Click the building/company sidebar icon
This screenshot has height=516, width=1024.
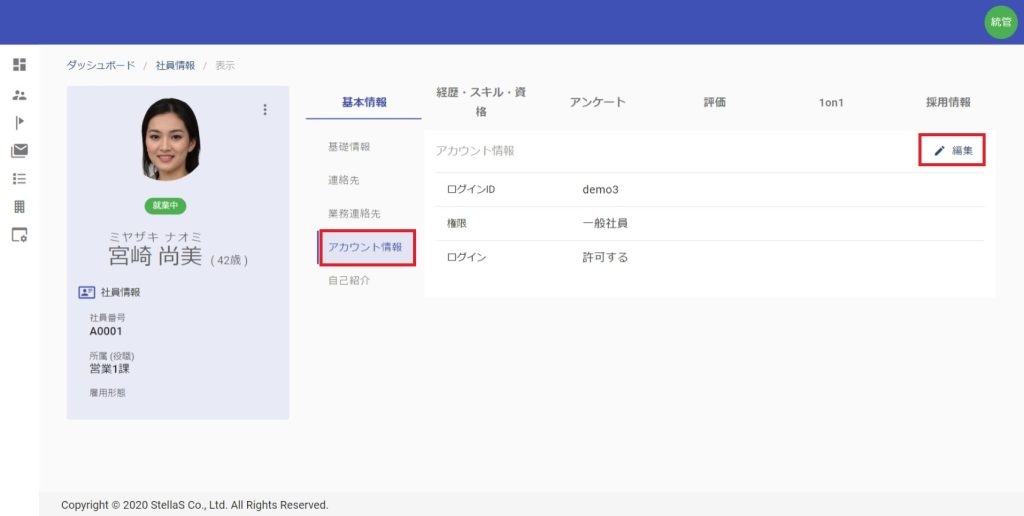coord(19,207)
